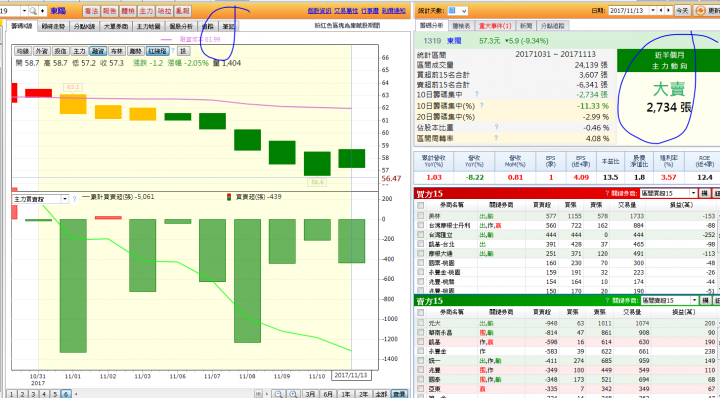This screenshot has height=398, width=720.
Task: Toggle the 紅綠燈 overlay
Action: tap(158, 51)
